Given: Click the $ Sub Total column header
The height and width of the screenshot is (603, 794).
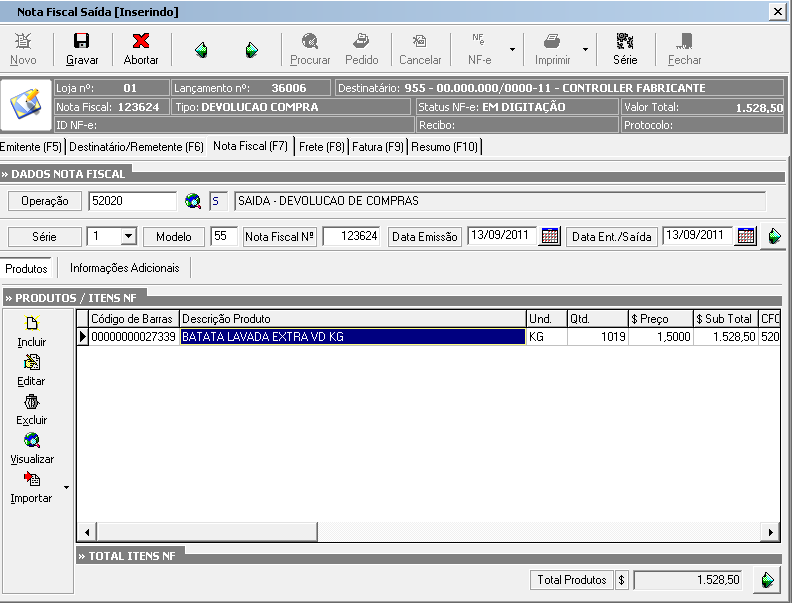Looking at the screenshot, I should tap(725, 319).
